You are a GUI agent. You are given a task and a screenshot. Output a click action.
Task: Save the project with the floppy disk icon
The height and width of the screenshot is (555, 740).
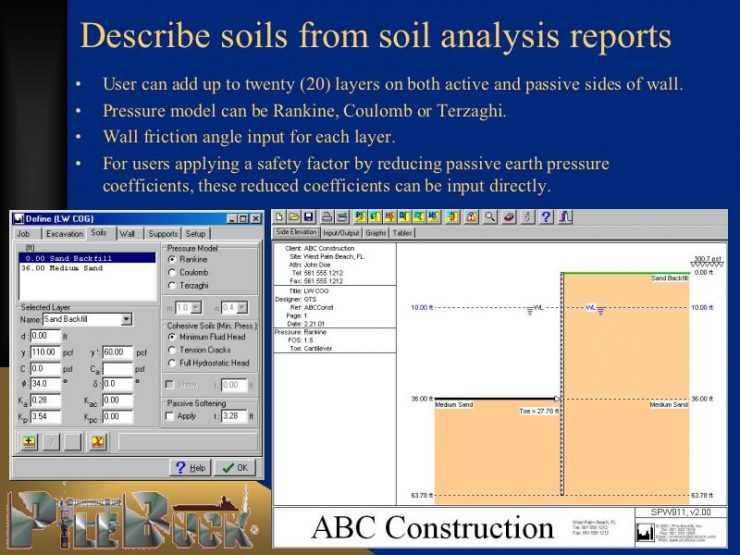(x=309, y=216)
